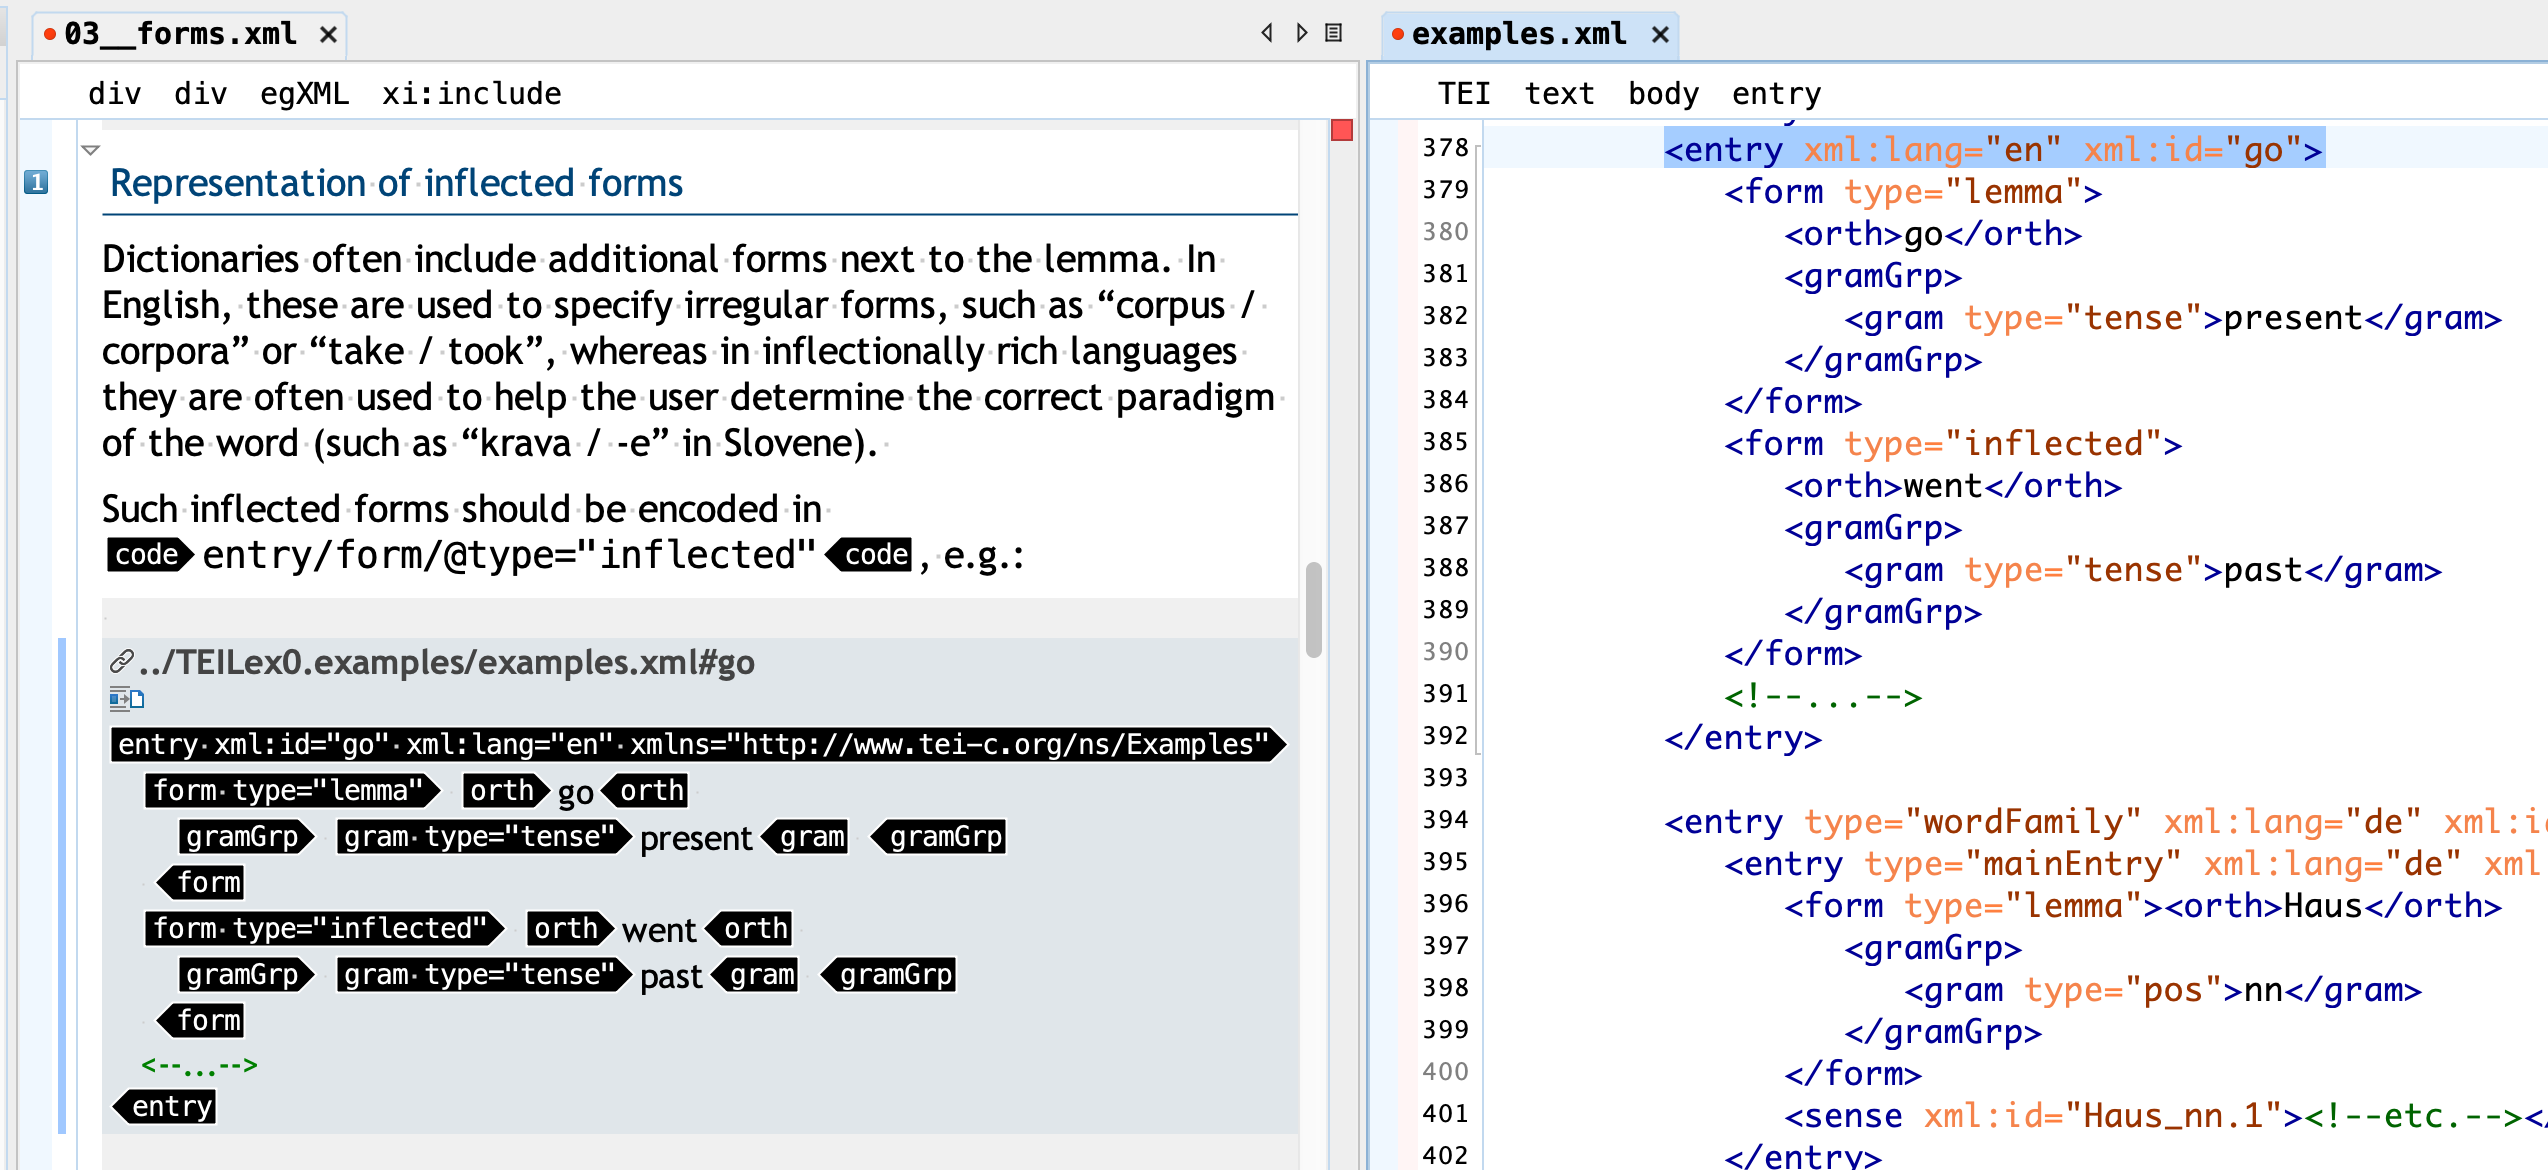Click the link icon before examples.xml#go path
The image size is (2548, 1170).
121,662
